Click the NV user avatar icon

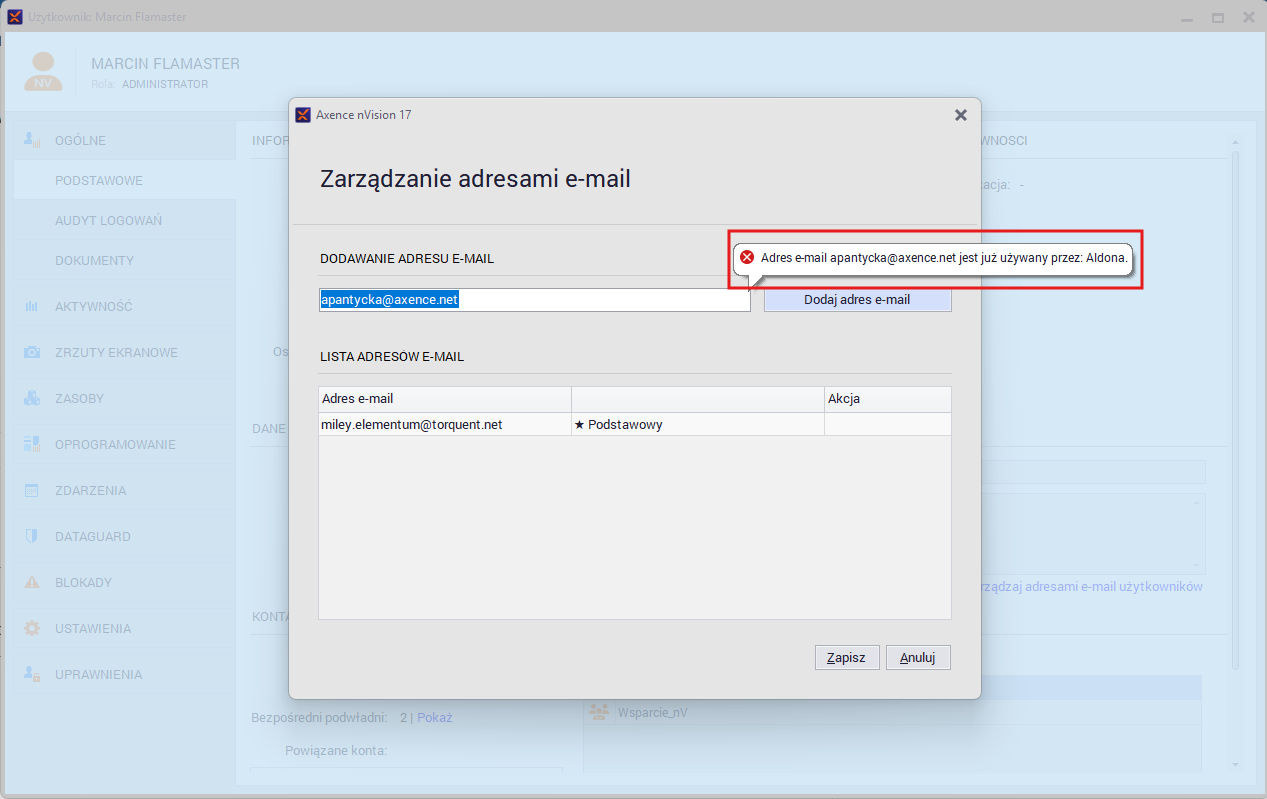43,72
